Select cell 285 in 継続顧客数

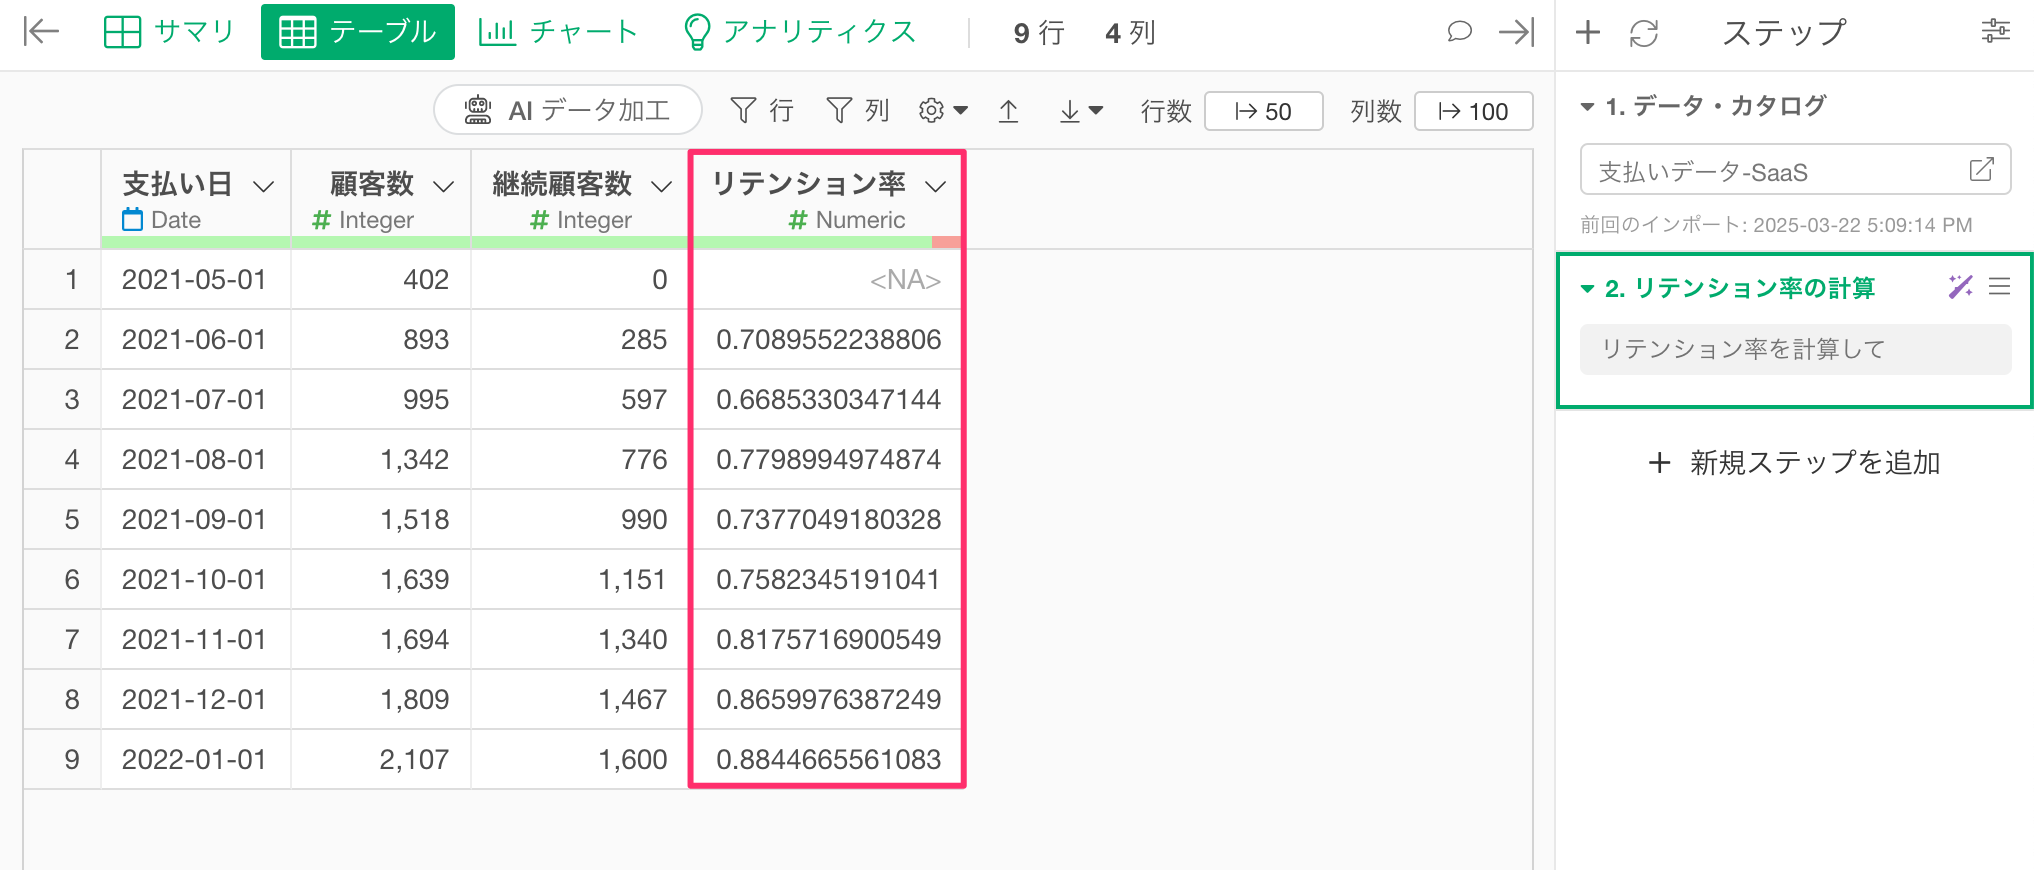tap(580, 340)
